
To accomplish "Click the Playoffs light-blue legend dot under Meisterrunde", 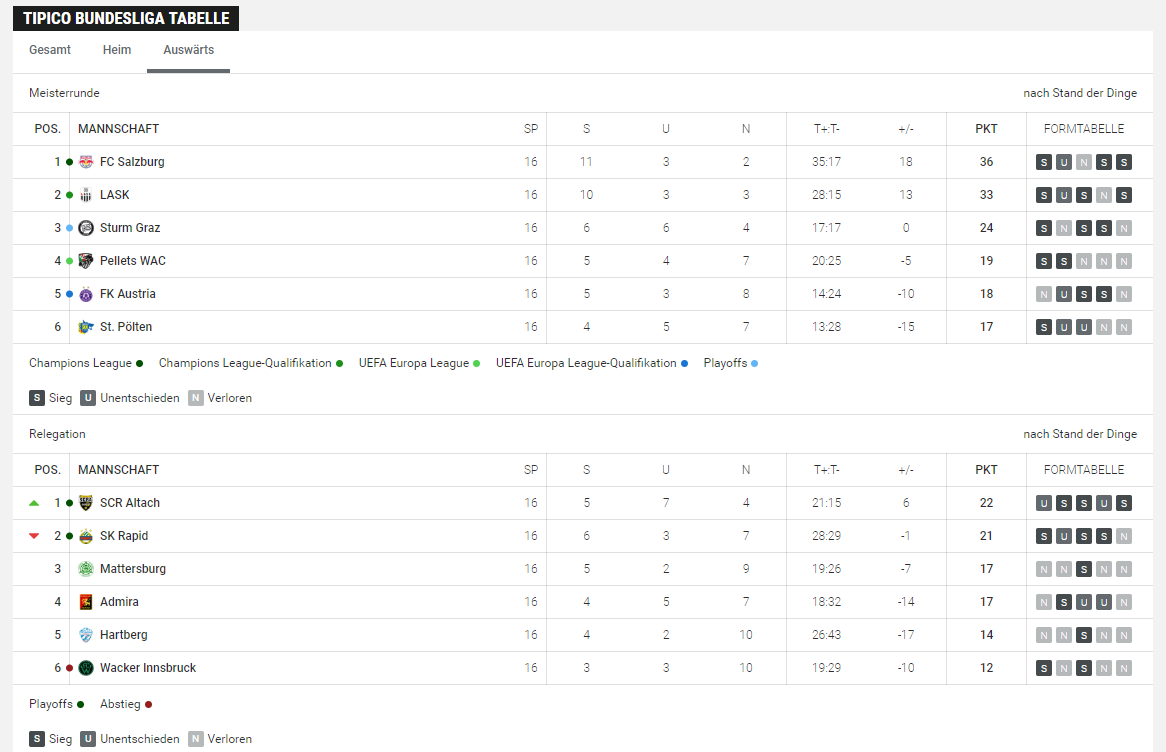I will [x=754, y=364].
